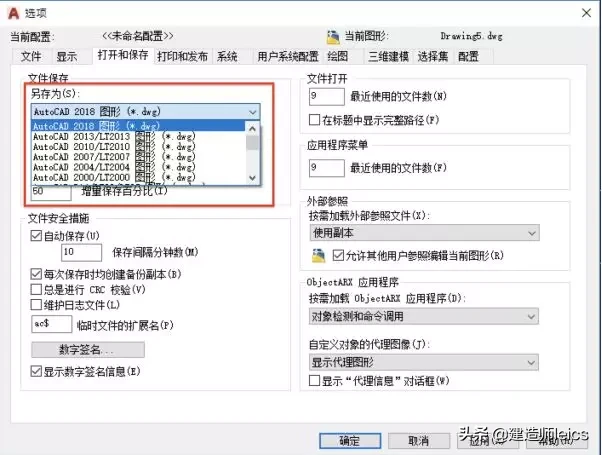Viewport: 602px width, 455px height.
Task: Click 文件打开 最近使用的文件数 input field
Action: point(327,96)
